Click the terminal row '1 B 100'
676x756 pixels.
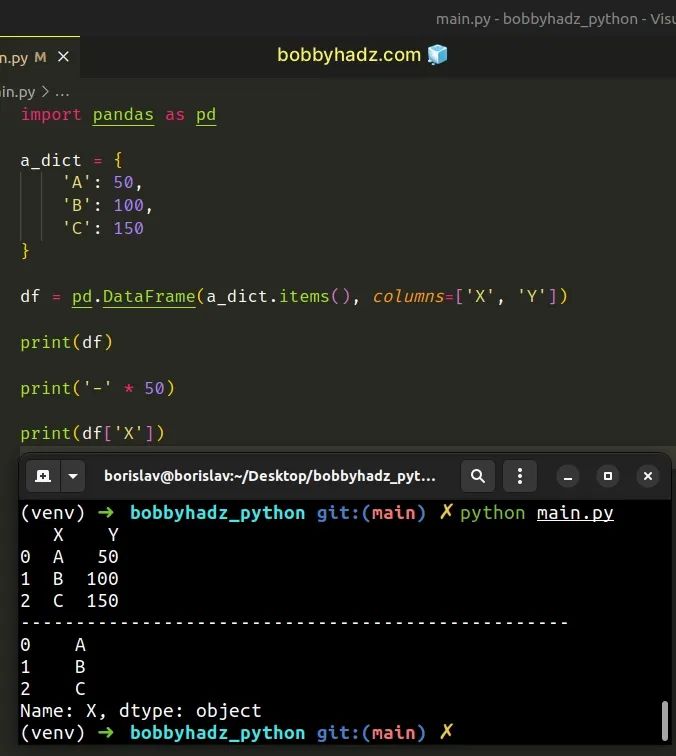69,579
